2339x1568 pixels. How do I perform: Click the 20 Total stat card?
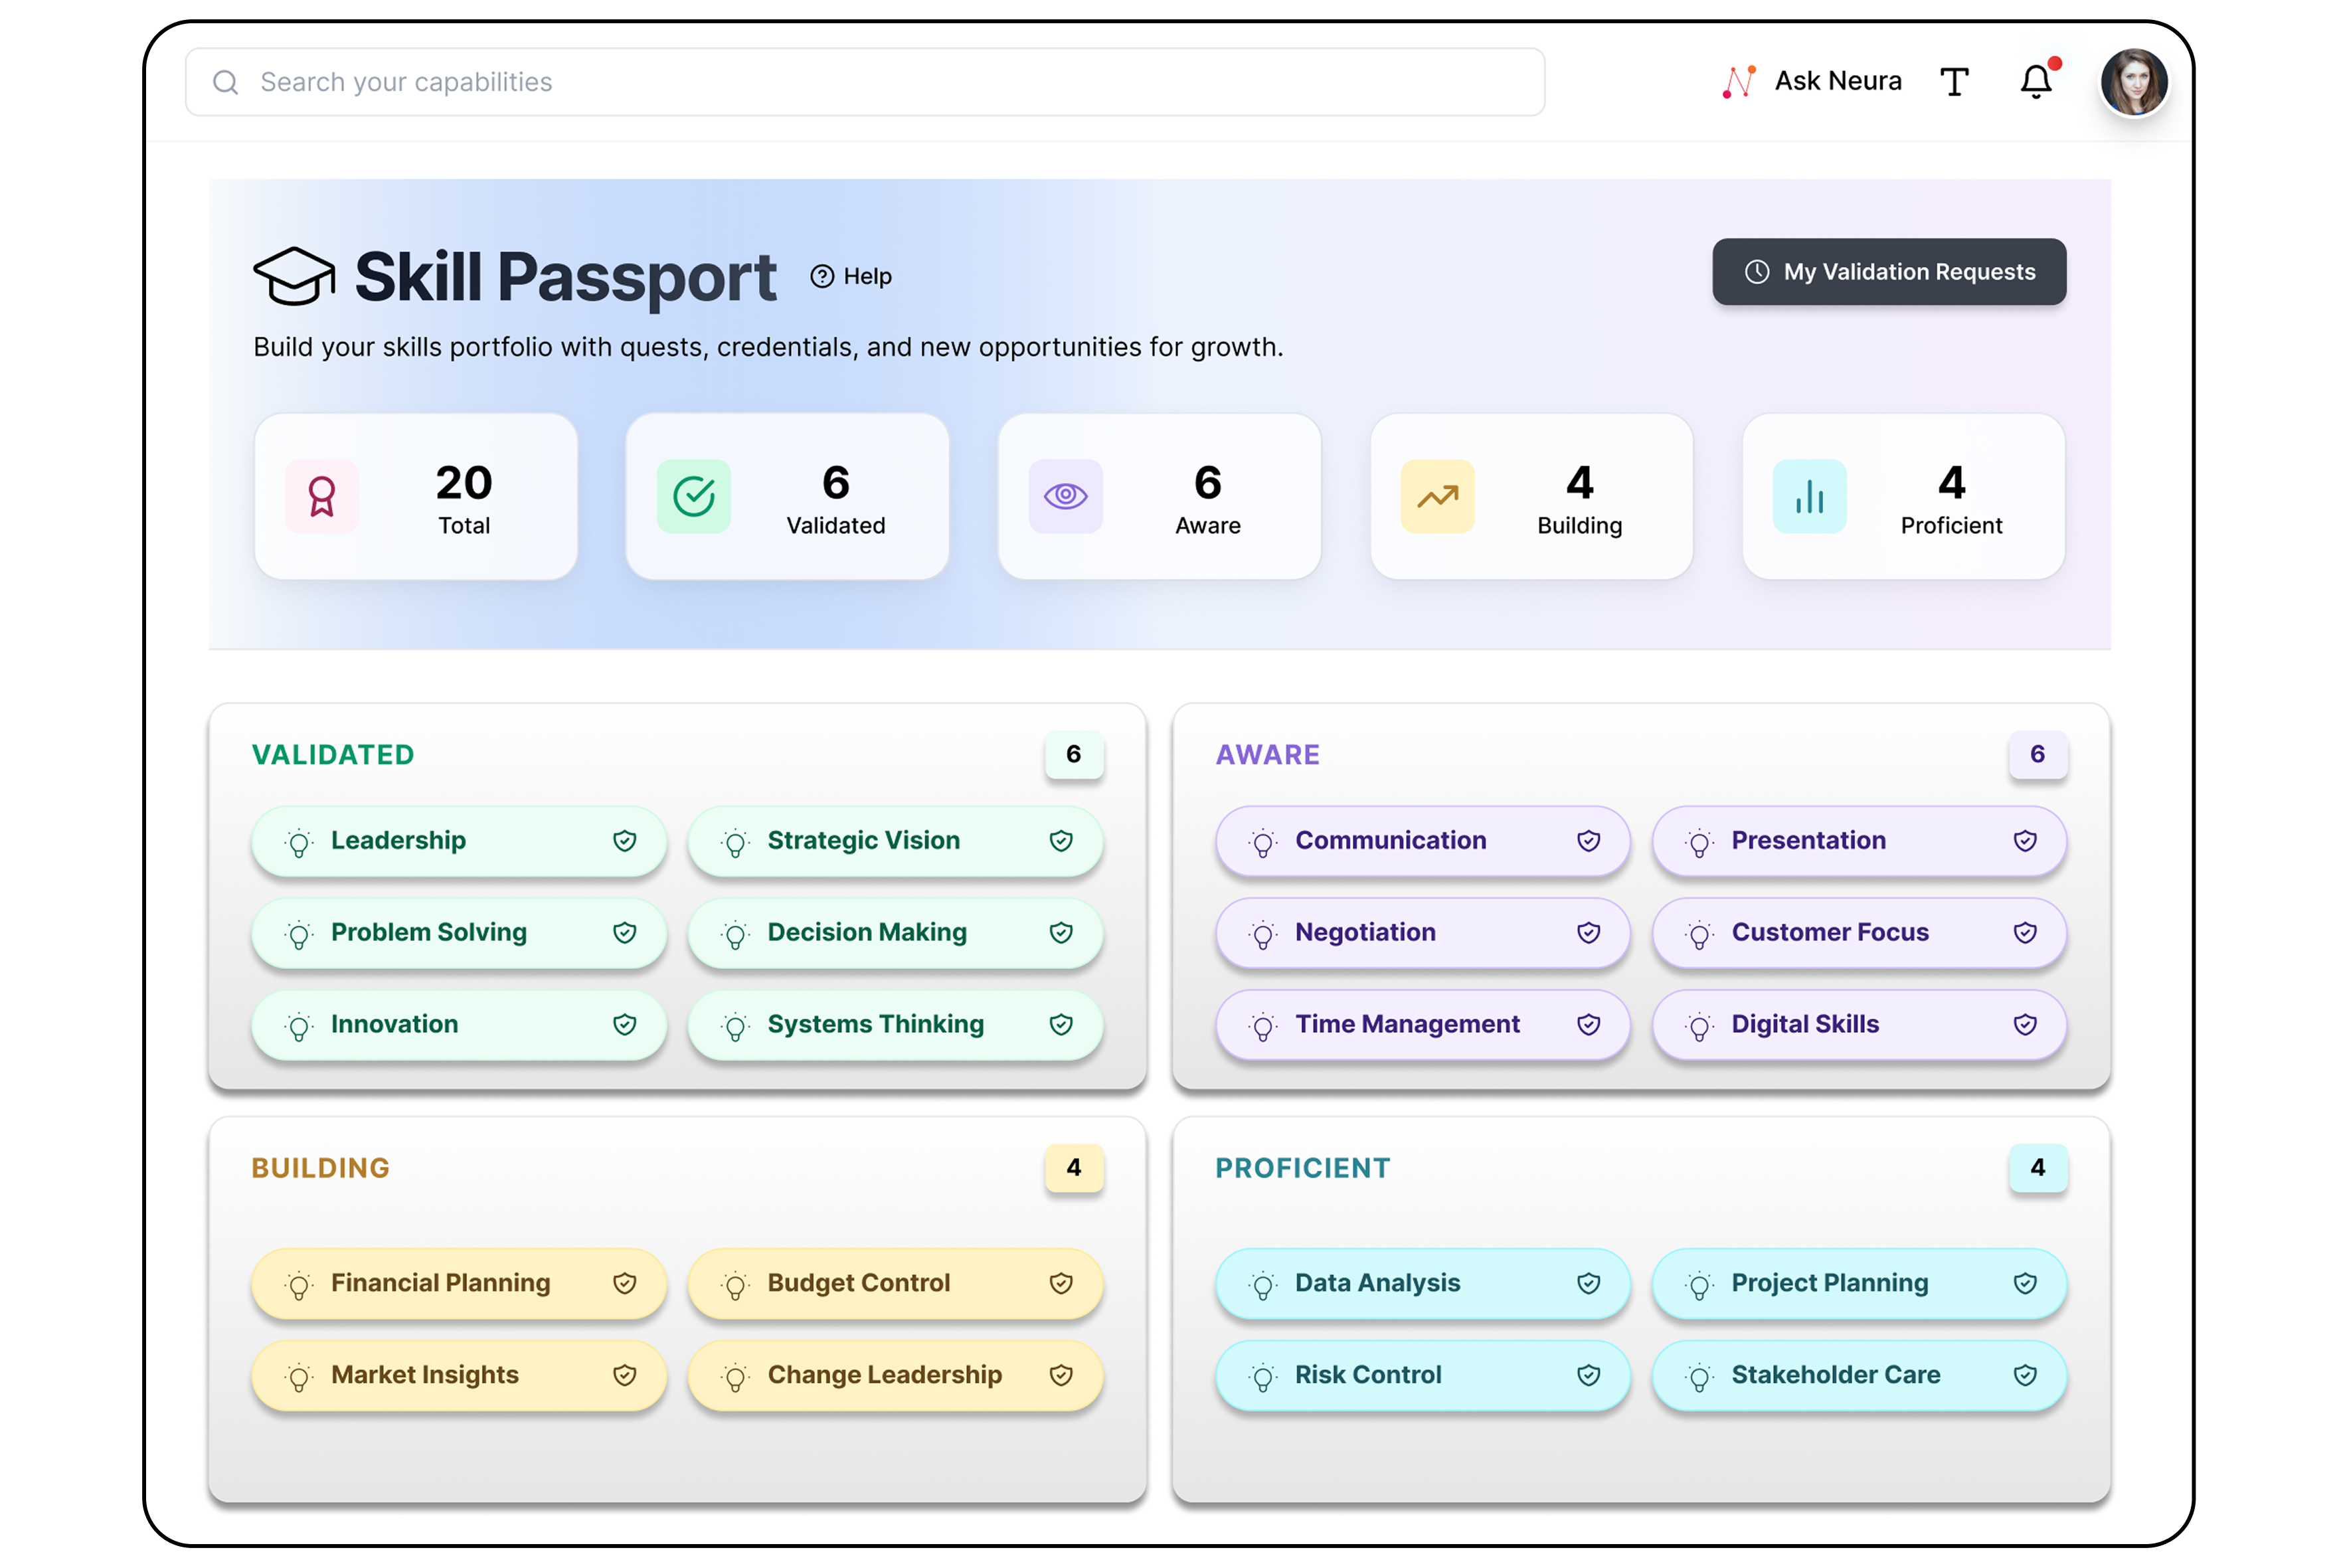point(415,497)
